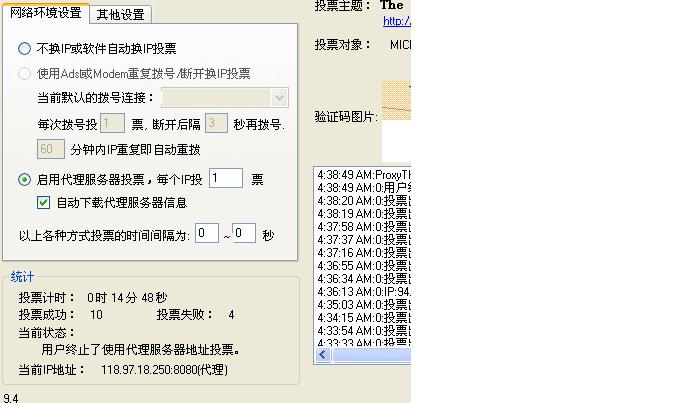Click the 验证码图片 captcha image
This screenshot has height=403, width=683.
tap(396, 117)
